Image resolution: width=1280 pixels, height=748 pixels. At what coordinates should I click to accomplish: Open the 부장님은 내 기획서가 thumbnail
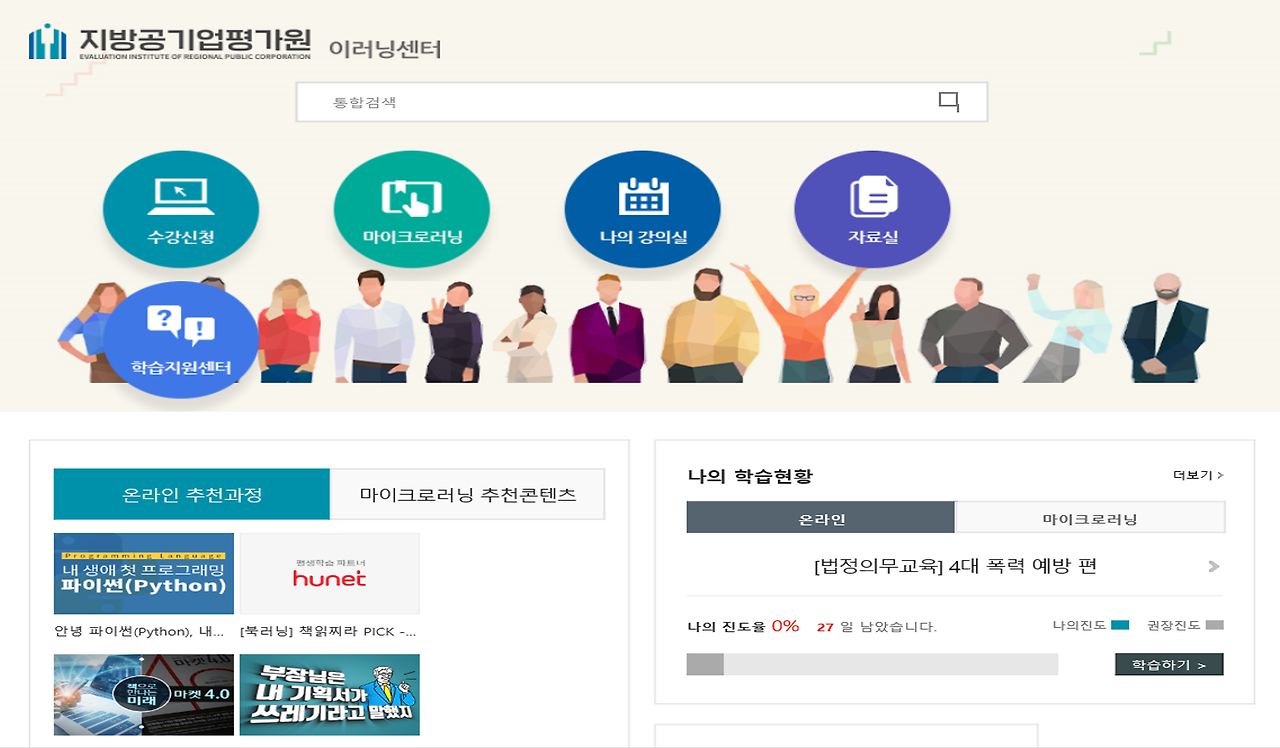tap(330, 695)
